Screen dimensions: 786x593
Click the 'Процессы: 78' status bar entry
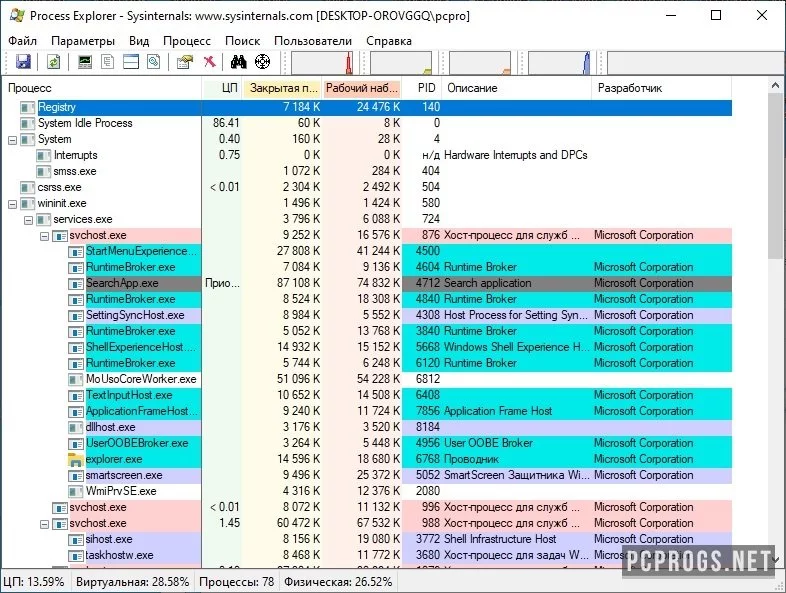(237, 582)
